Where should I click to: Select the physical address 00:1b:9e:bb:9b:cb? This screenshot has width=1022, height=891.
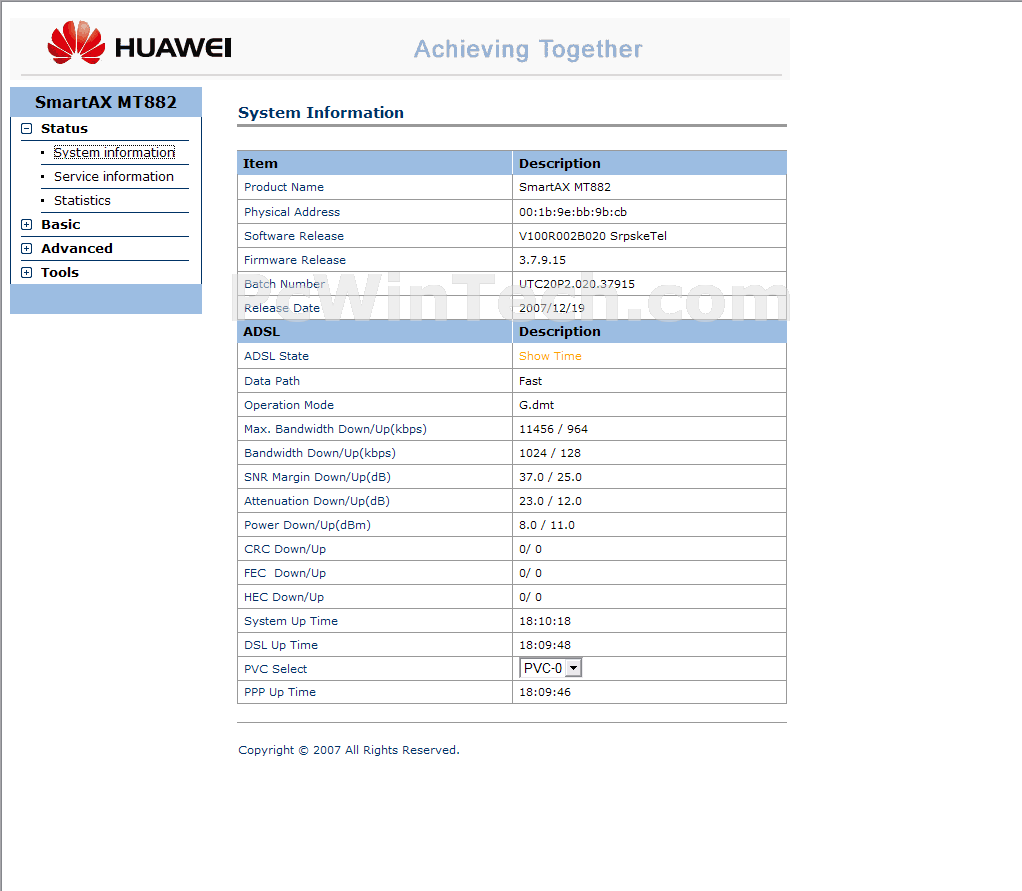tap(573, 212)
